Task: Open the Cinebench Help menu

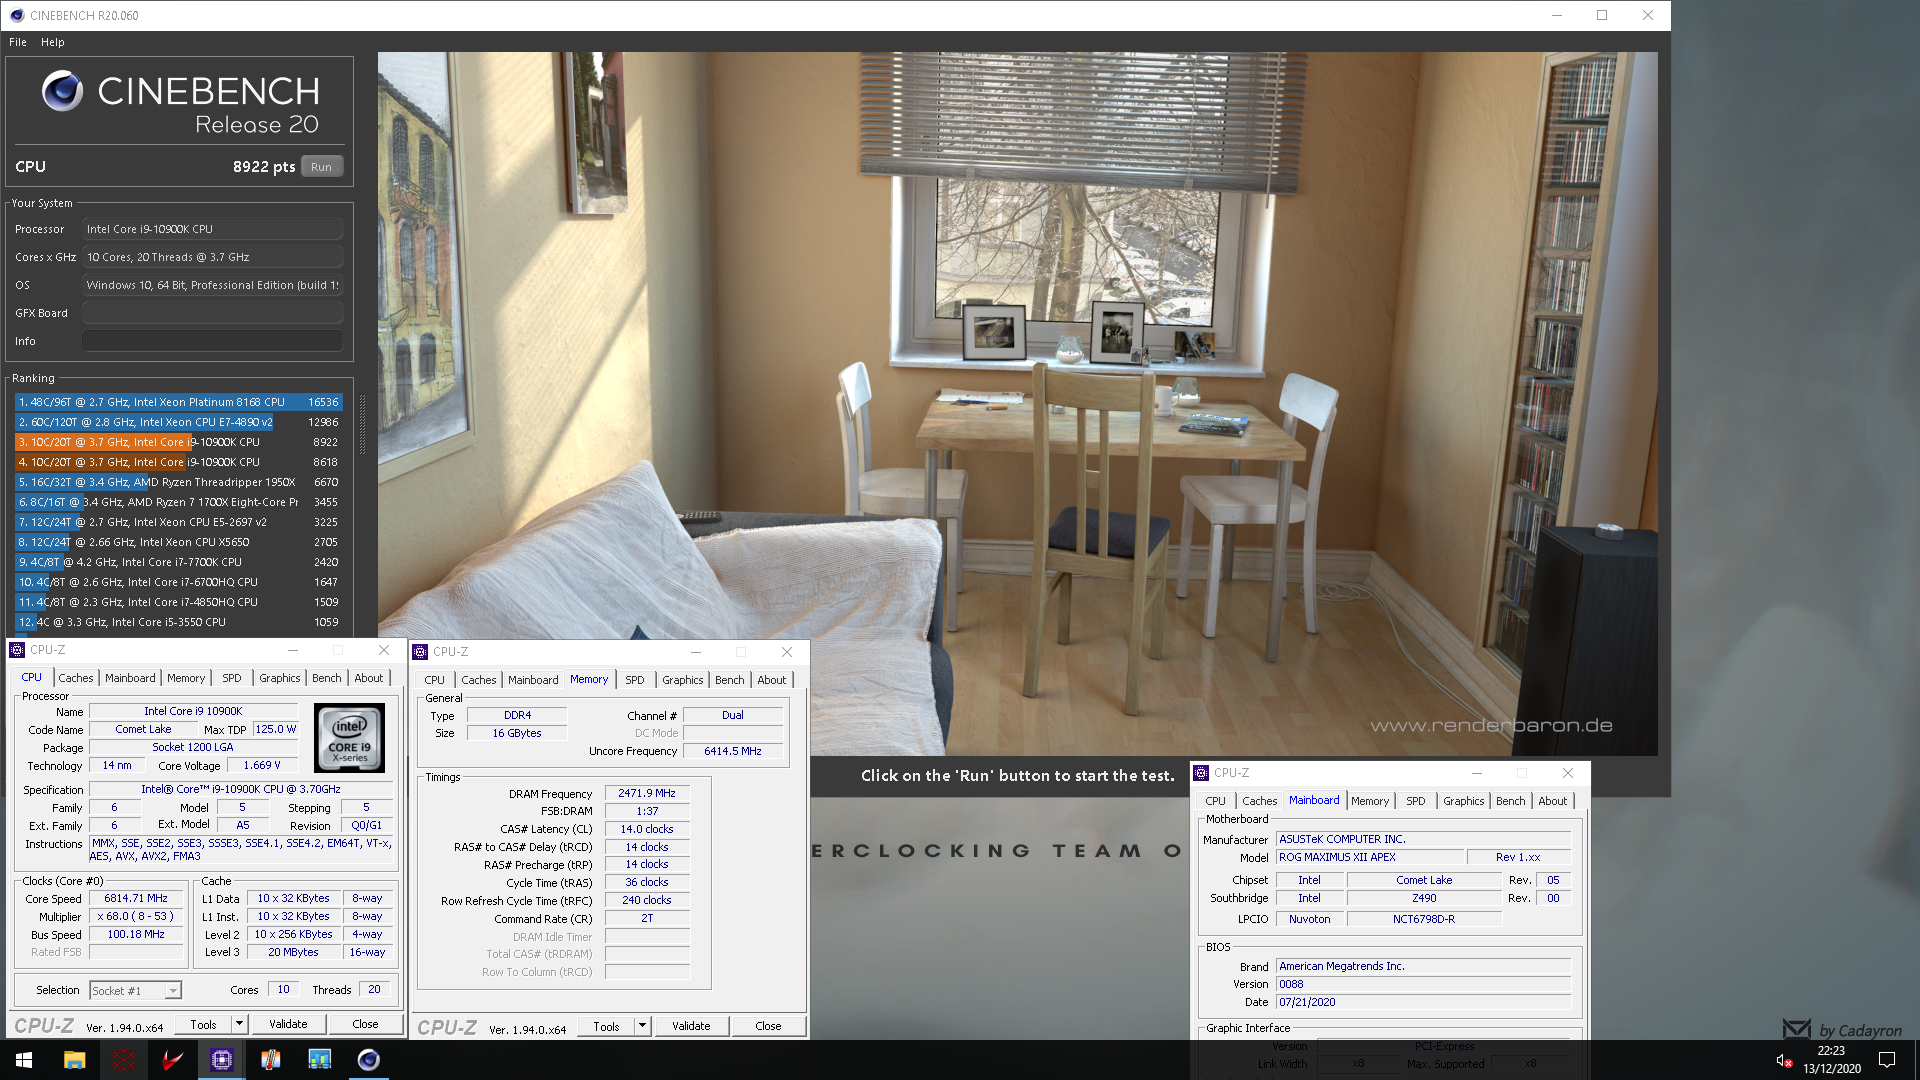Action: point(53,42)
